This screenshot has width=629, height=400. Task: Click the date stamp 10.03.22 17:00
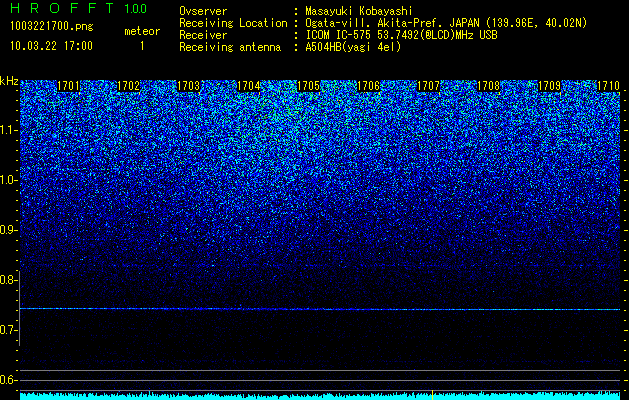click(x=52, y=45)
